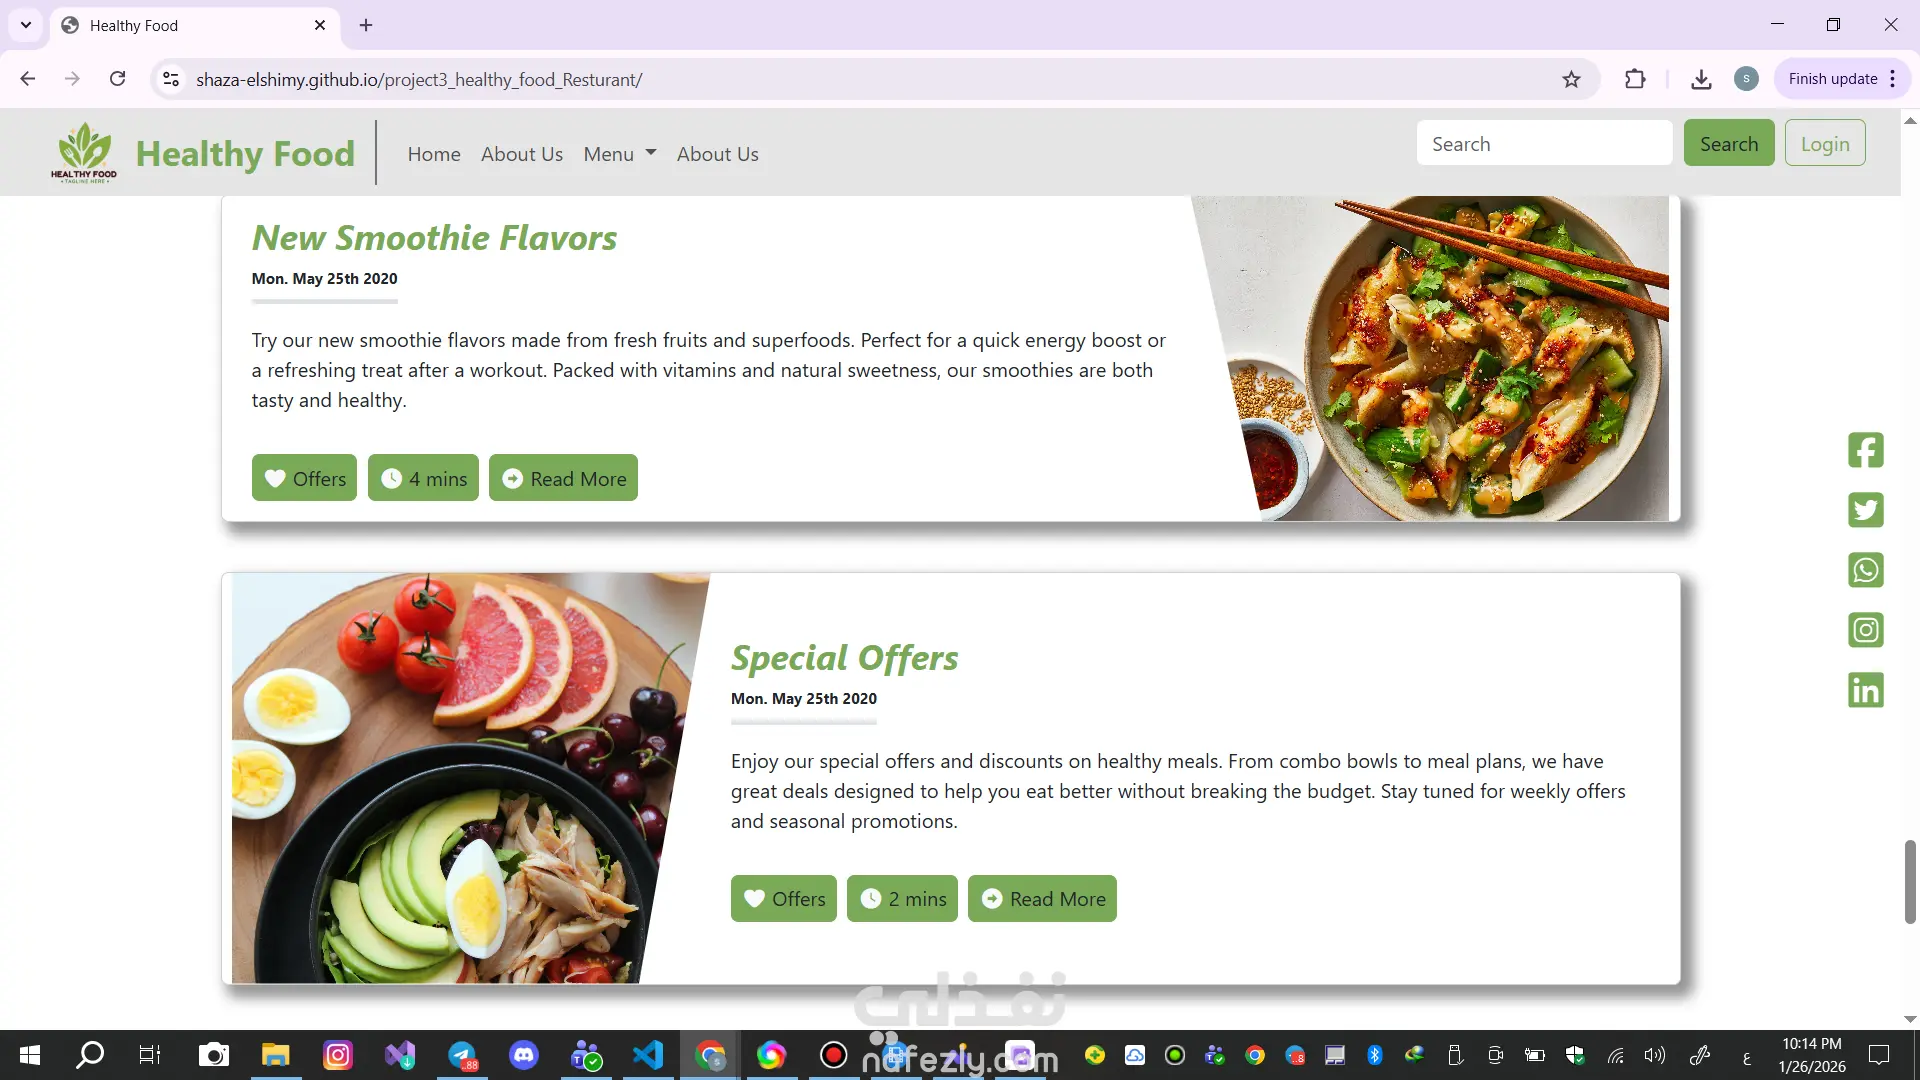Screen dimensions: 1920x1080
Task: Focus the Search input field
Action: point(1544,143)
